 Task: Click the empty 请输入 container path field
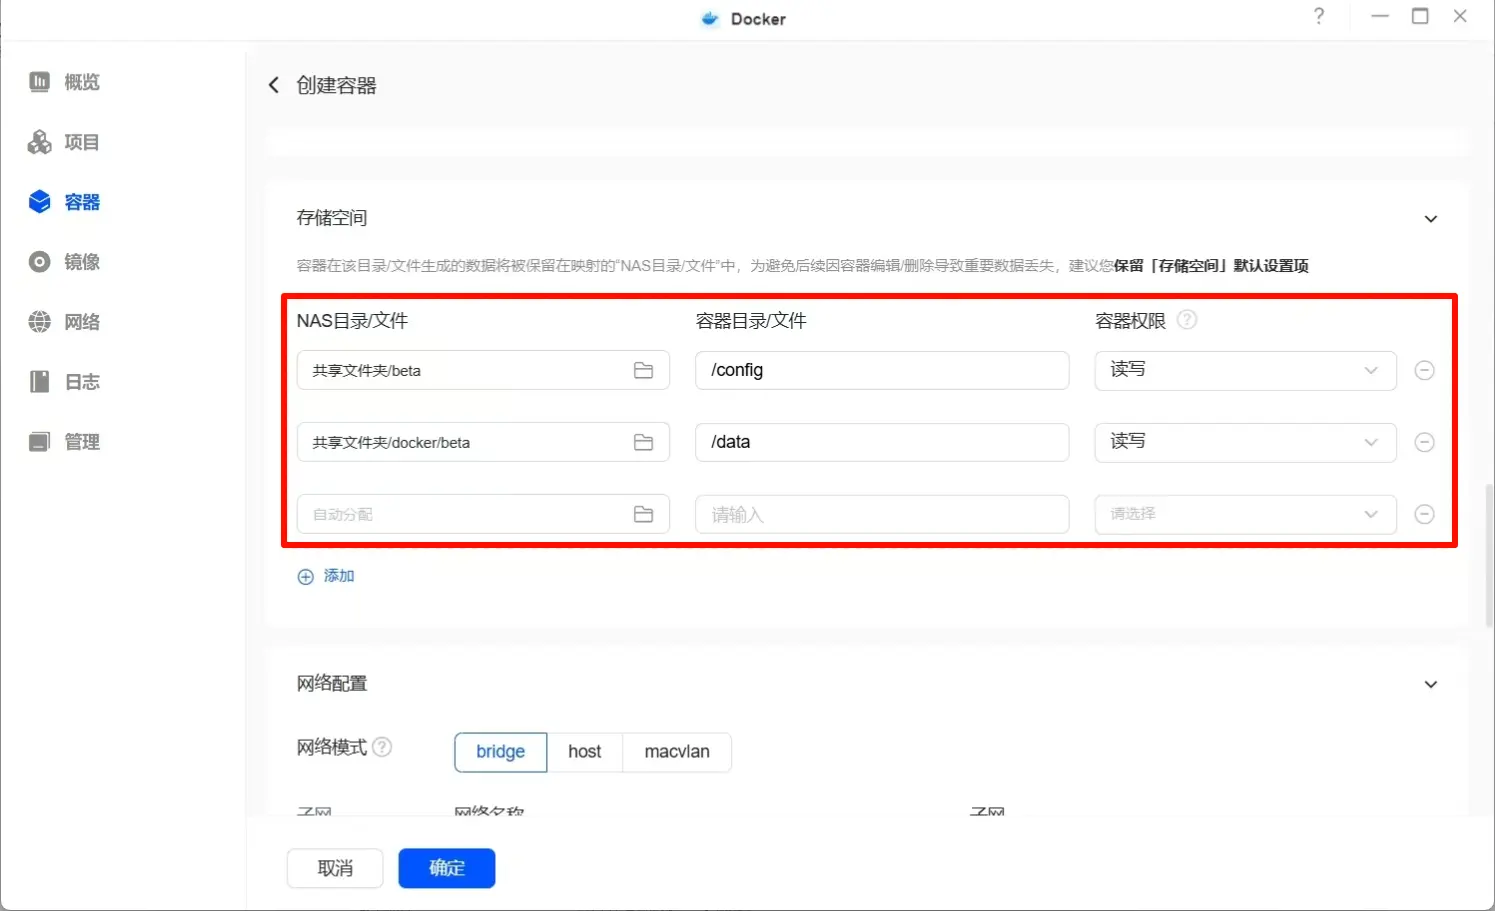[881, 514]
